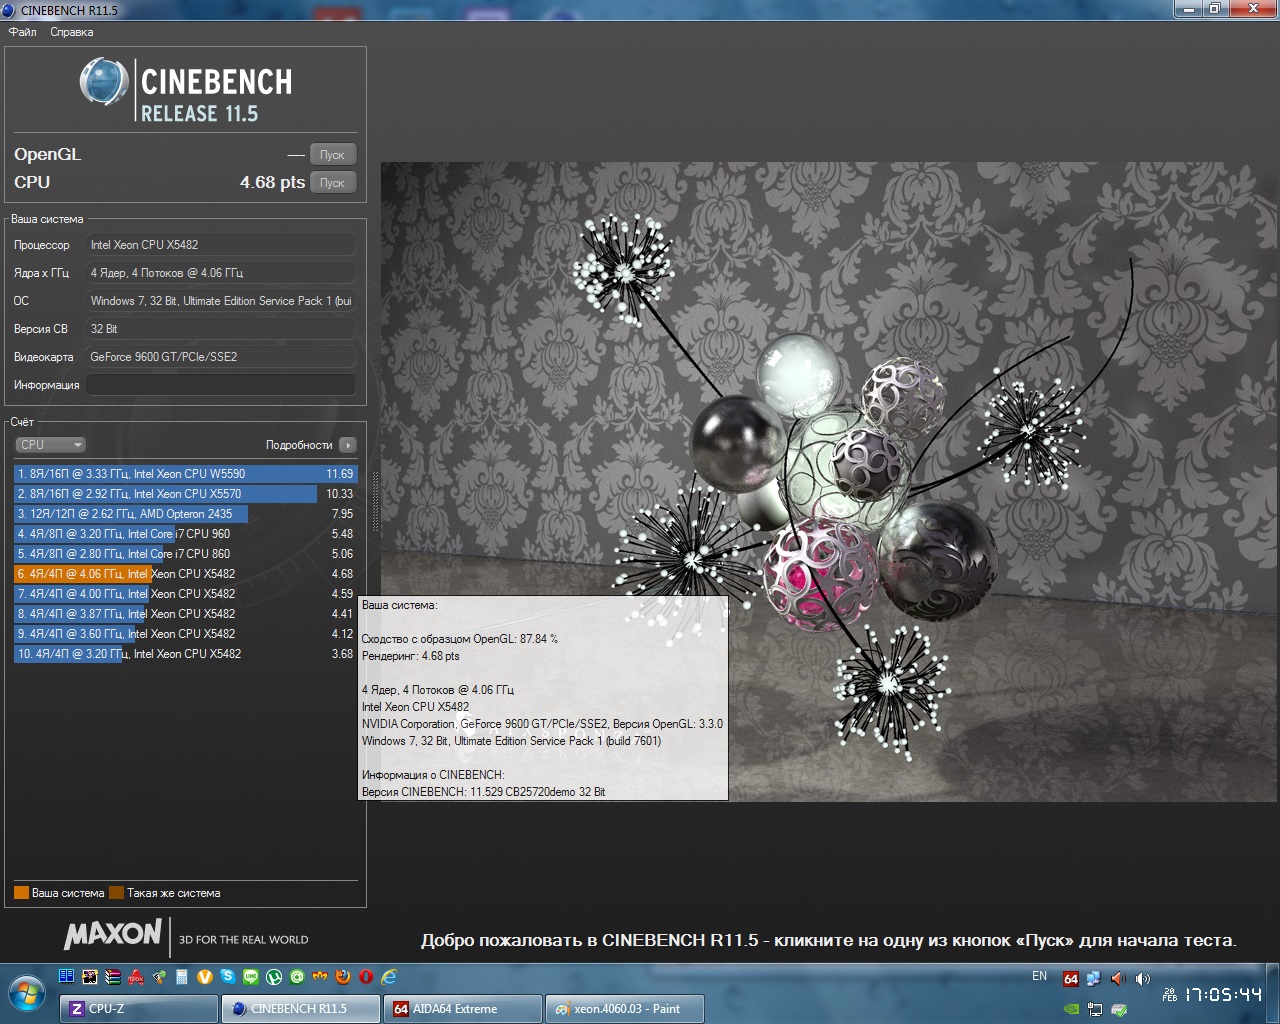The height and width of the screenshot is (1024, 1280).
Task: Launch the orange V quick launch icon
Action: click(205, 977)
